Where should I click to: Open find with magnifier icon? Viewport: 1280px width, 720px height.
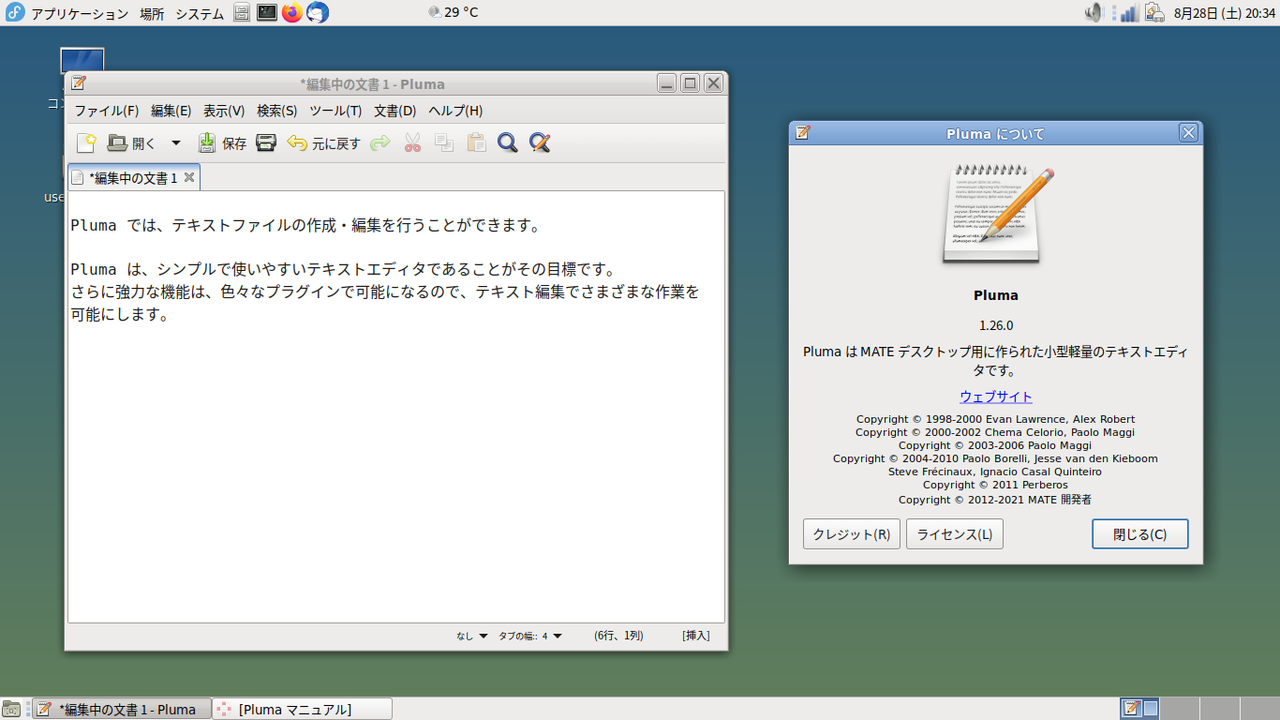(x=508, y=143)
